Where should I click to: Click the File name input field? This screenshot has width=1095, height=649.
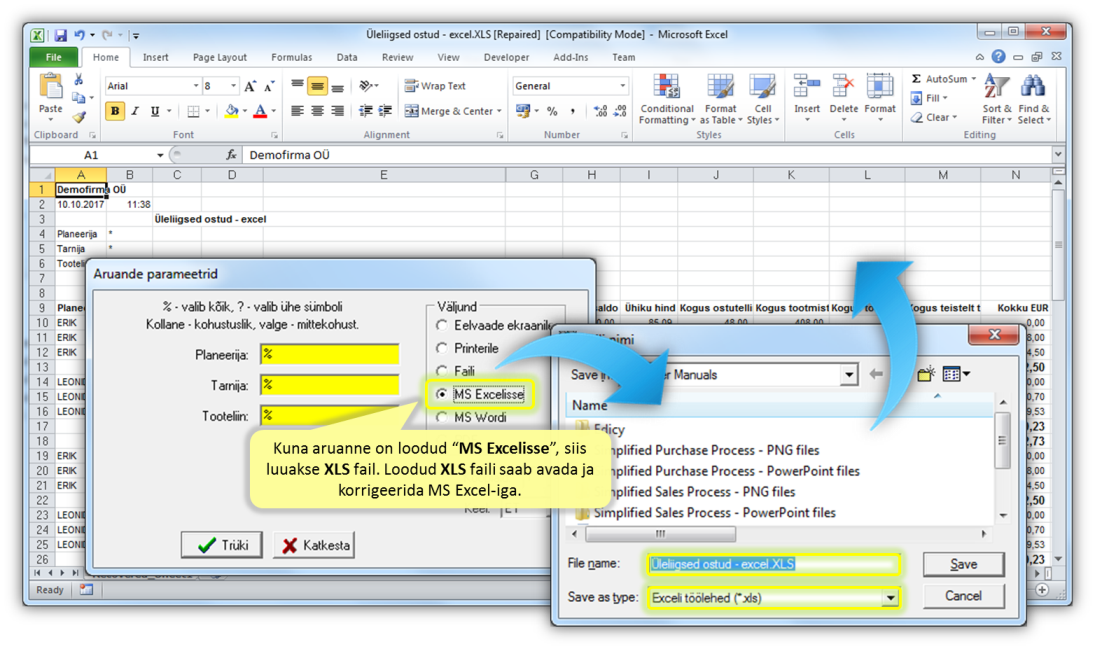(x=774, y=564)
